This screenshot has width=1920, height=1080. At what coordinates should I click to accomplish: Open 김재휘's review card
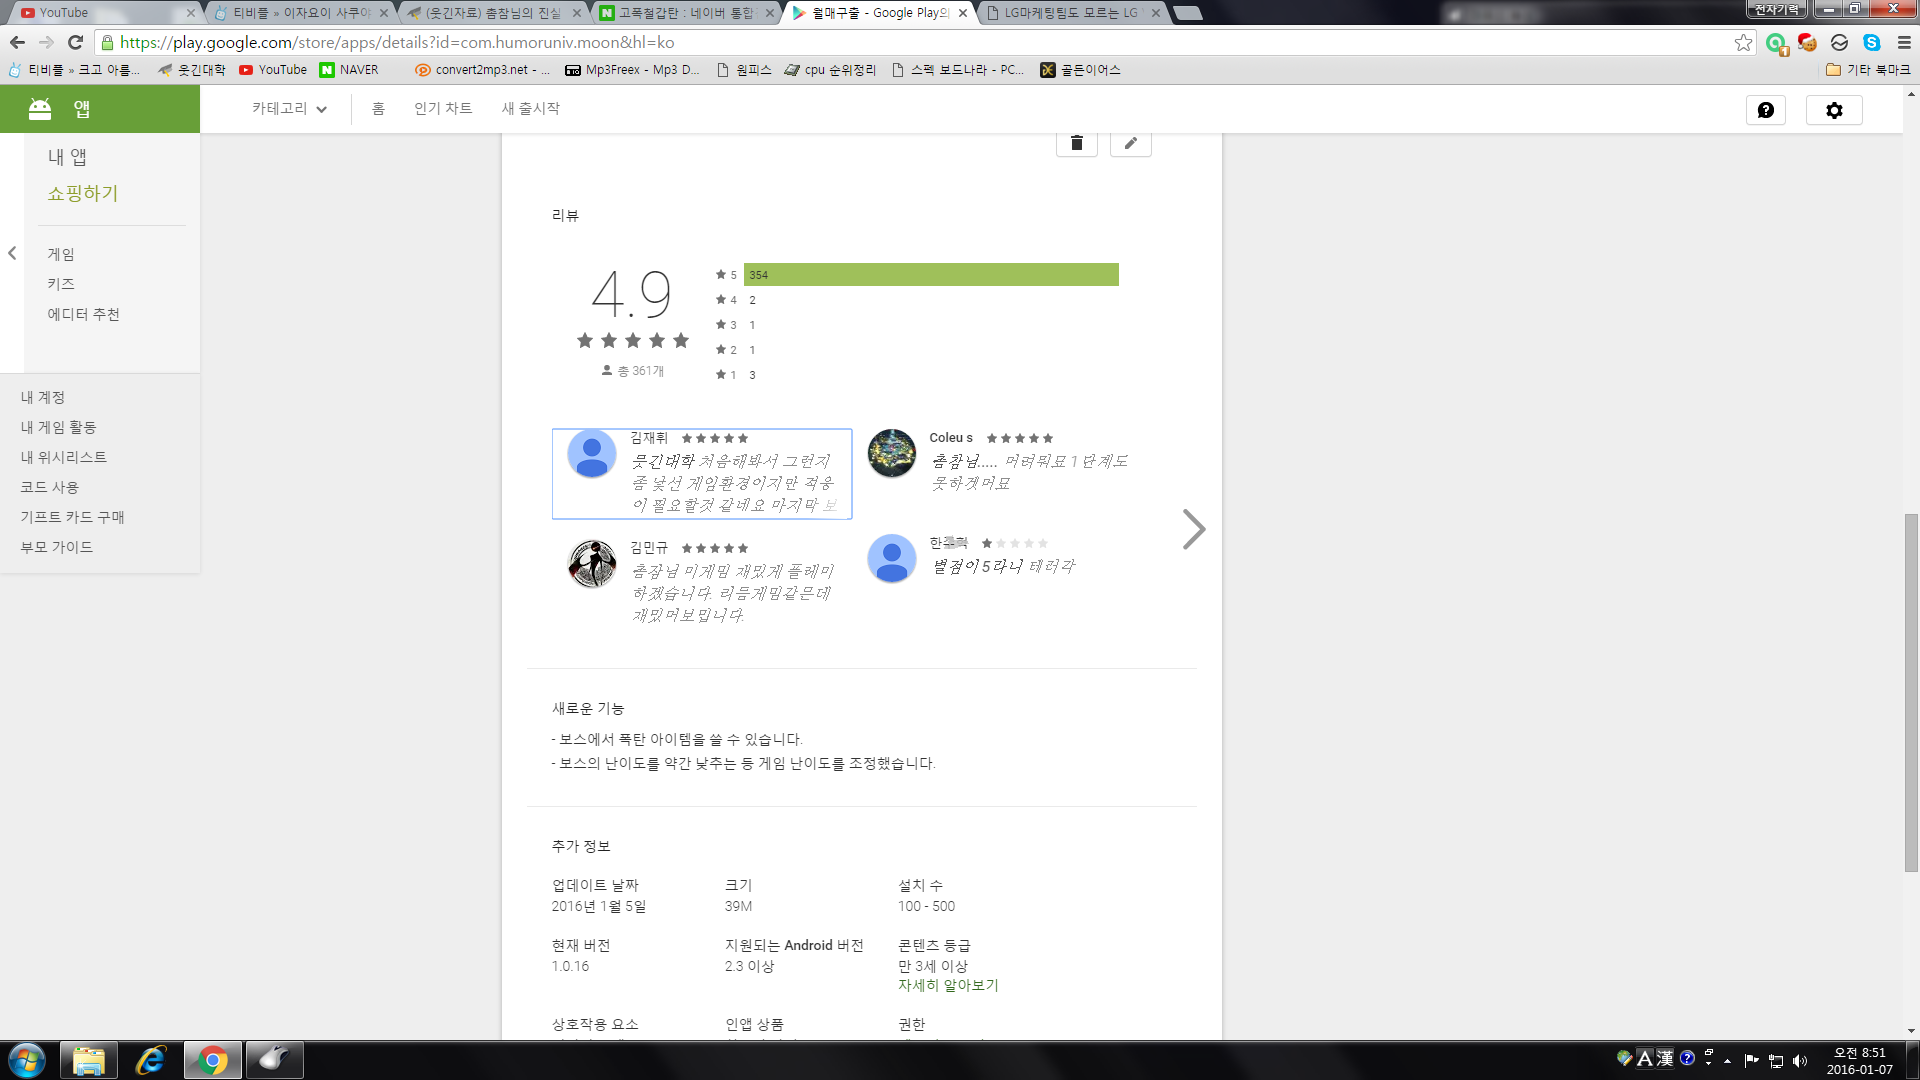click(701, 474)
